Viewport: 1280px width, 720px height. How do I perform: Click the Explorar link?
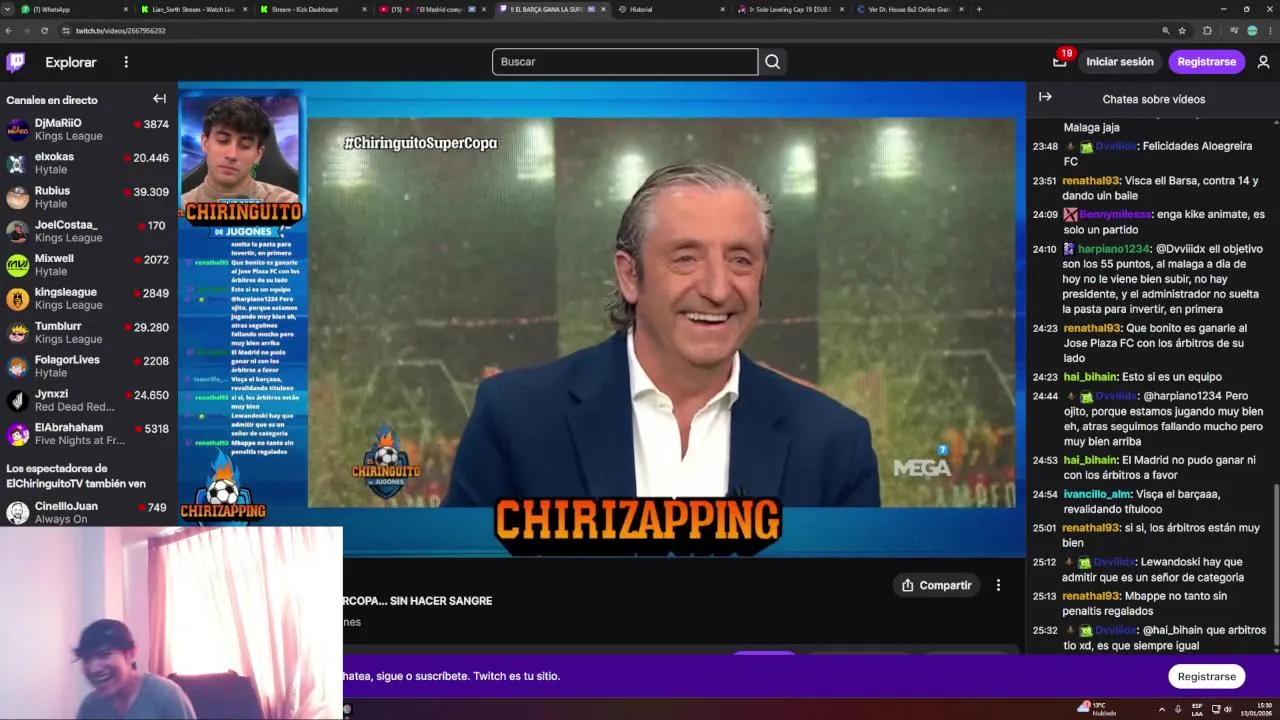tap(71, 62)
